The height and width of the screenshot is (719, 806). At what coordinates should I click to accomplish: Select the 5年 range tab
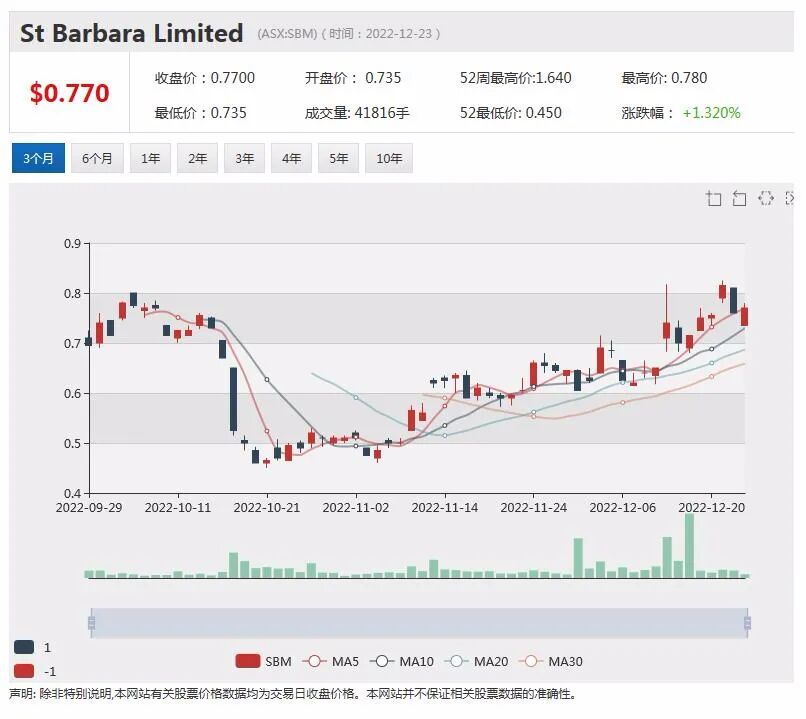[x=338, y=158]
